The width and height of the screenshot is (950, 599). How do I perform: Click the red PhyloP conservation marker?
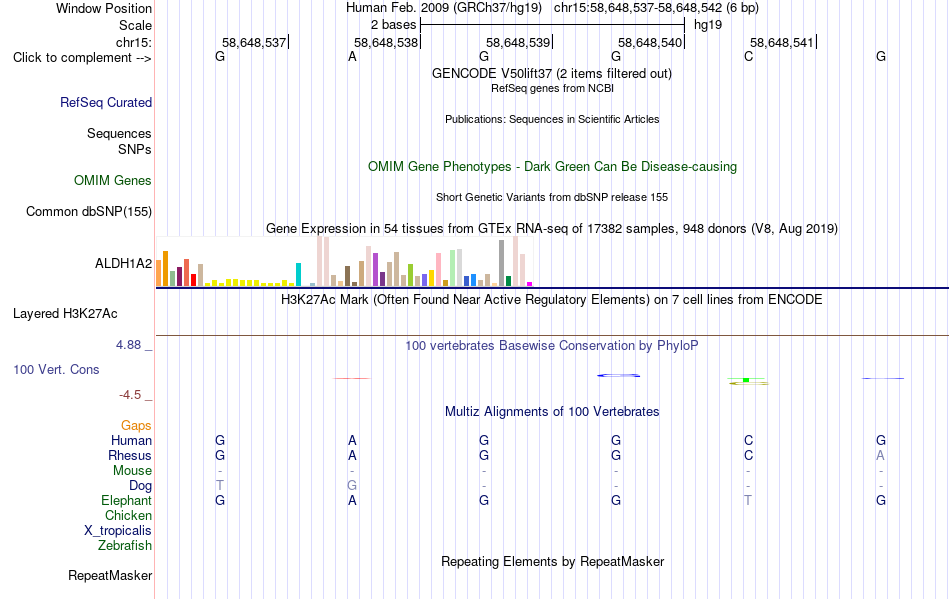[352, 379]
